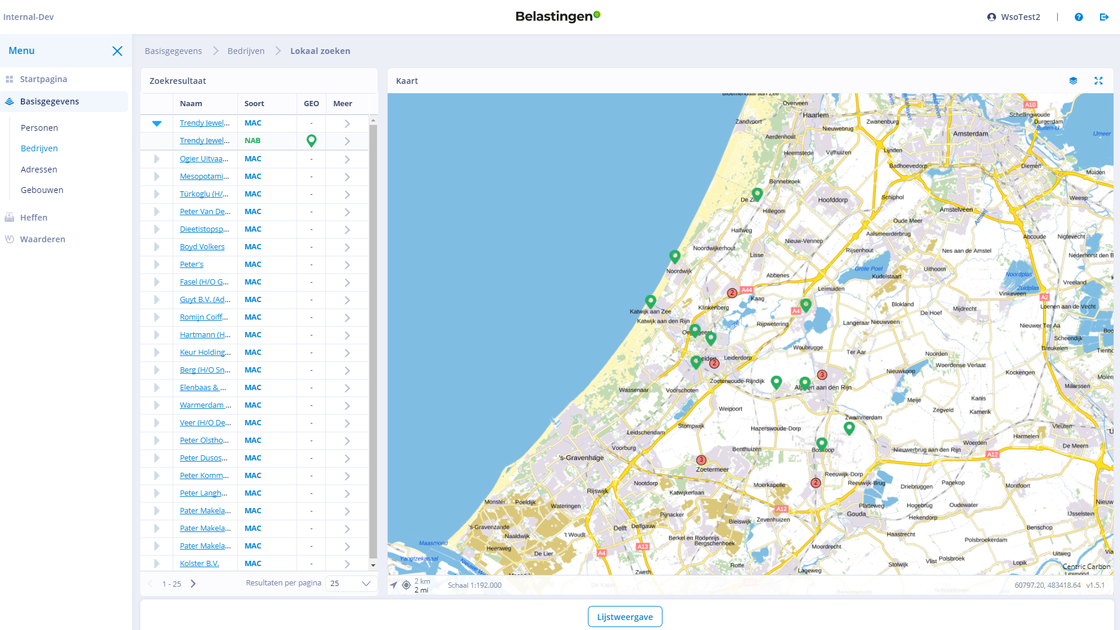Click the green map pin at Katwijk aan Zee
The width and height of the screenshot is (1120, 630).
pos(650,302)
